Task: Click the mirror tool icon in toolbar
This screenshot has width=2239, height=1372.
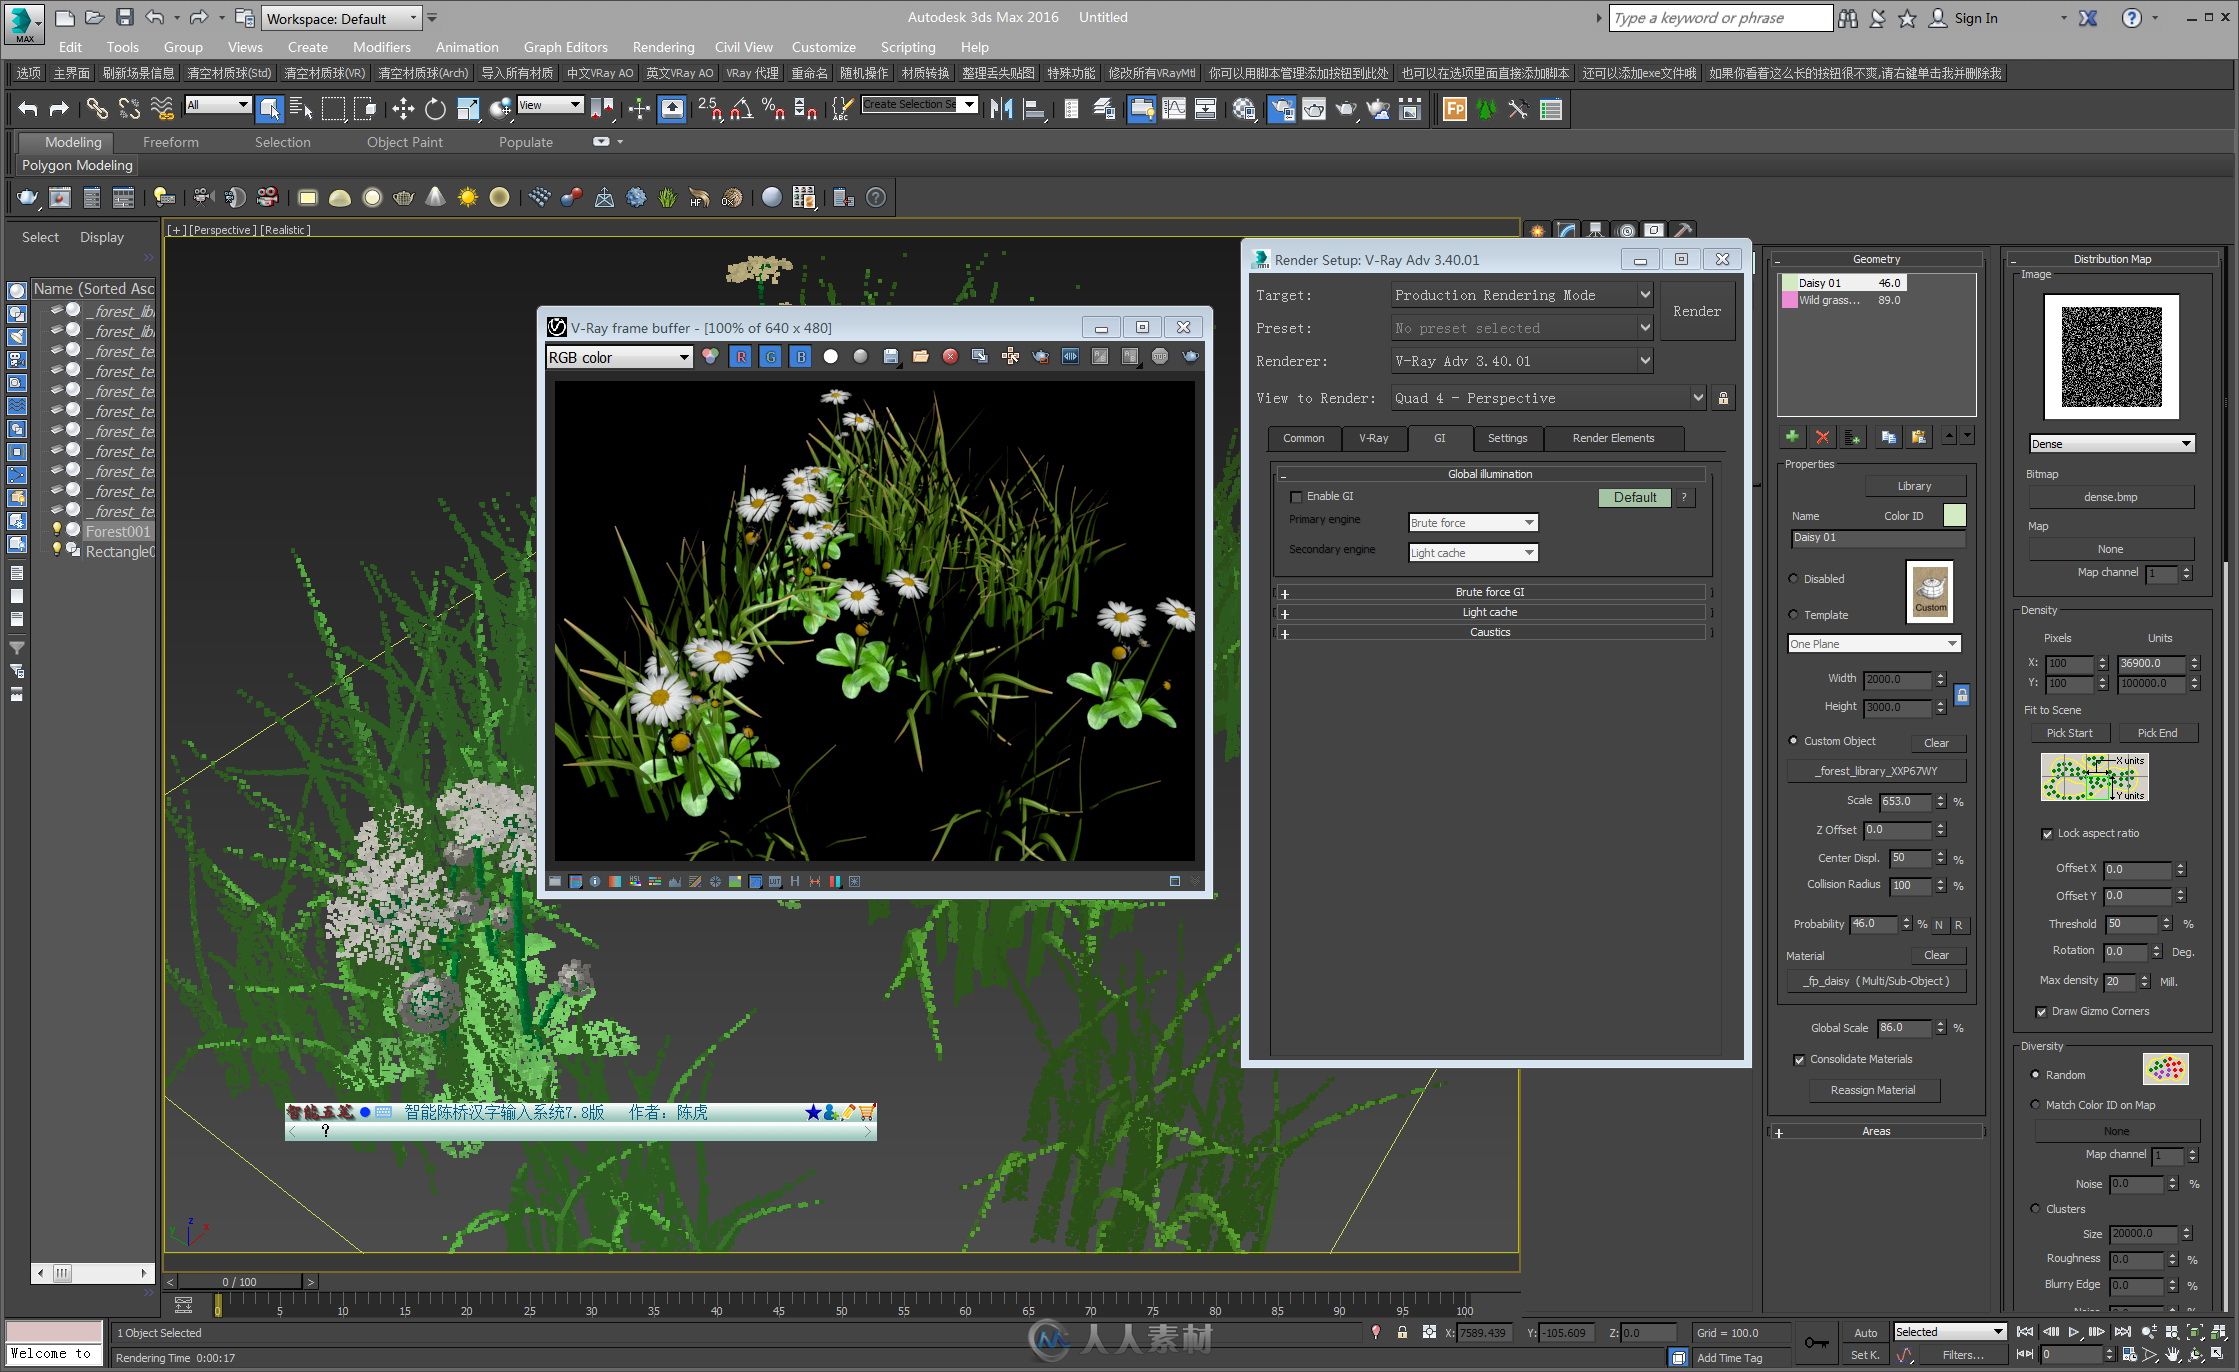Action: (996, 109)
